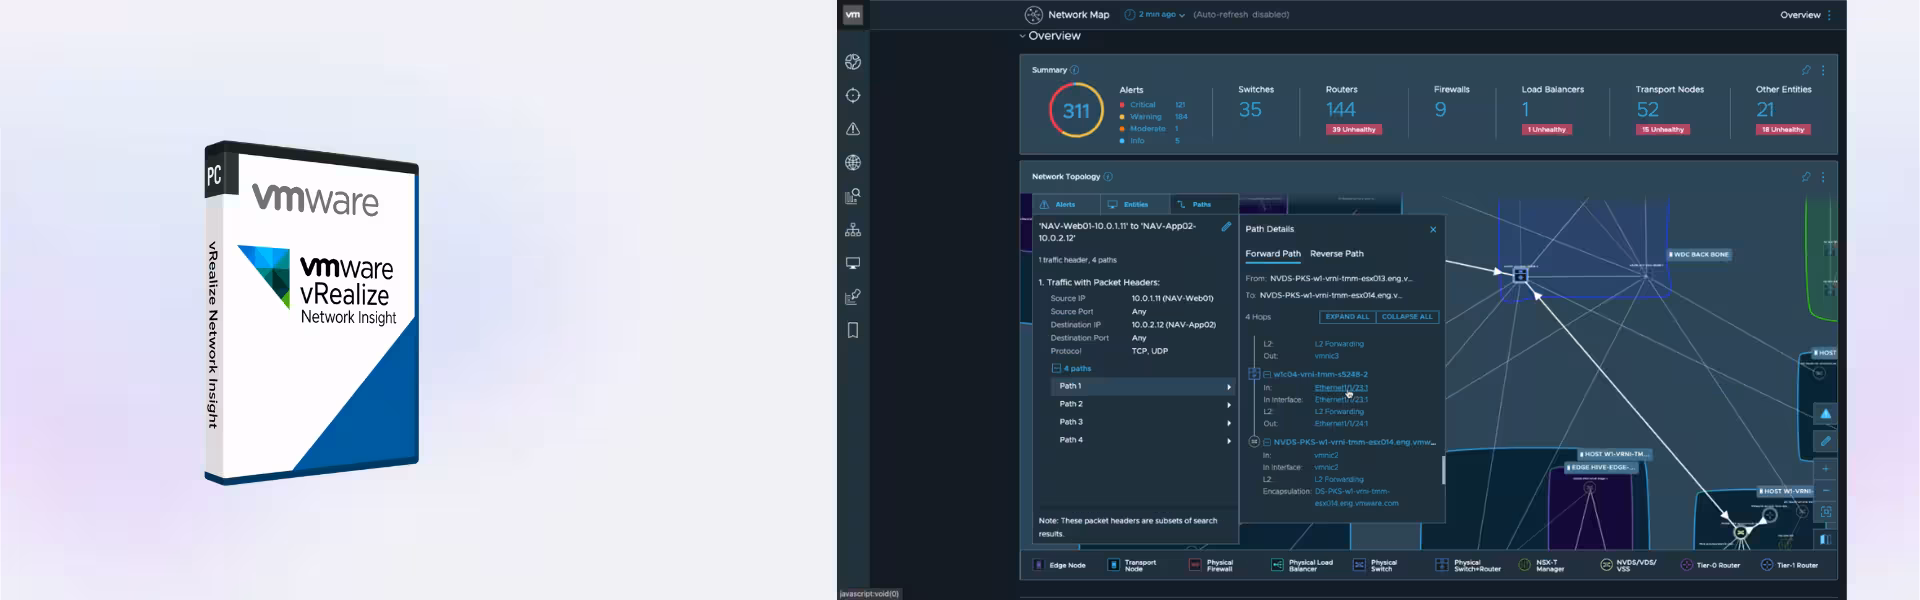Expand Path 1 arrow
This screenshot has width=1920, height=600.
(x=1229, y=387)
